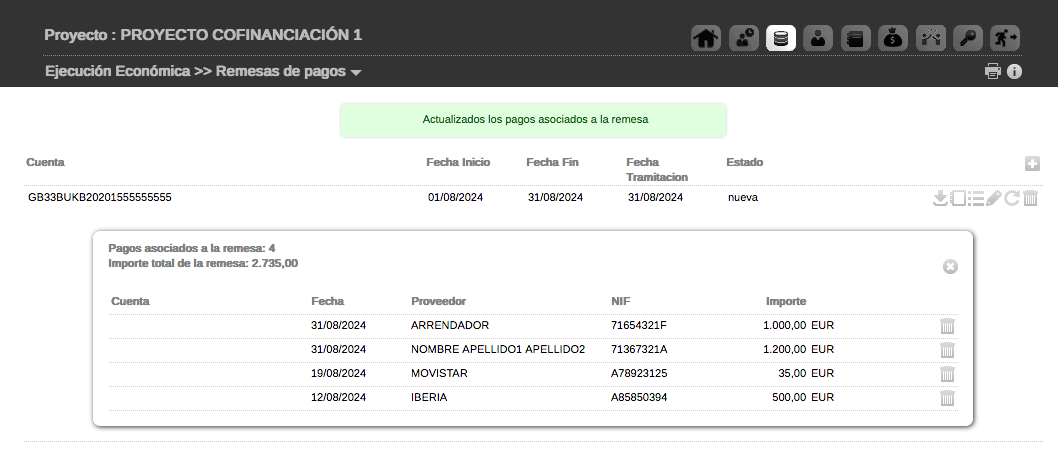Click the notebook icon in remesa row

coord(958,198)
